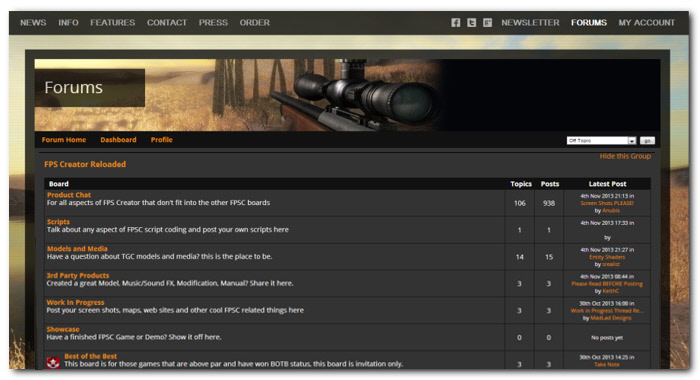700x380 pixels.
Task: Click the 106 topics count
Action: (x=520, y=203)
